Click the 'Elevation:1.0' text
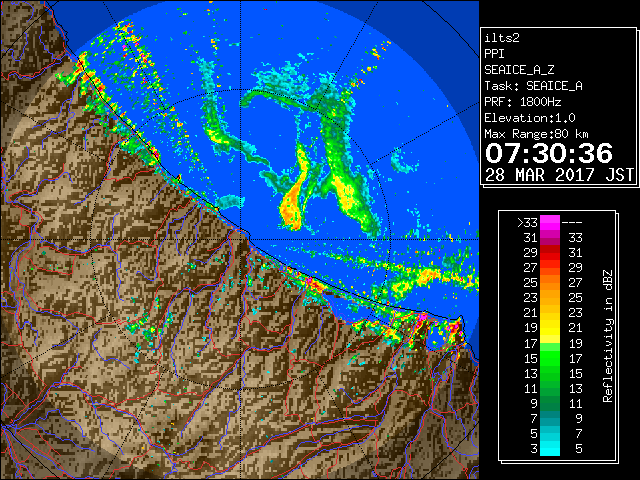640x480 pixels. (x=530, y=118)
